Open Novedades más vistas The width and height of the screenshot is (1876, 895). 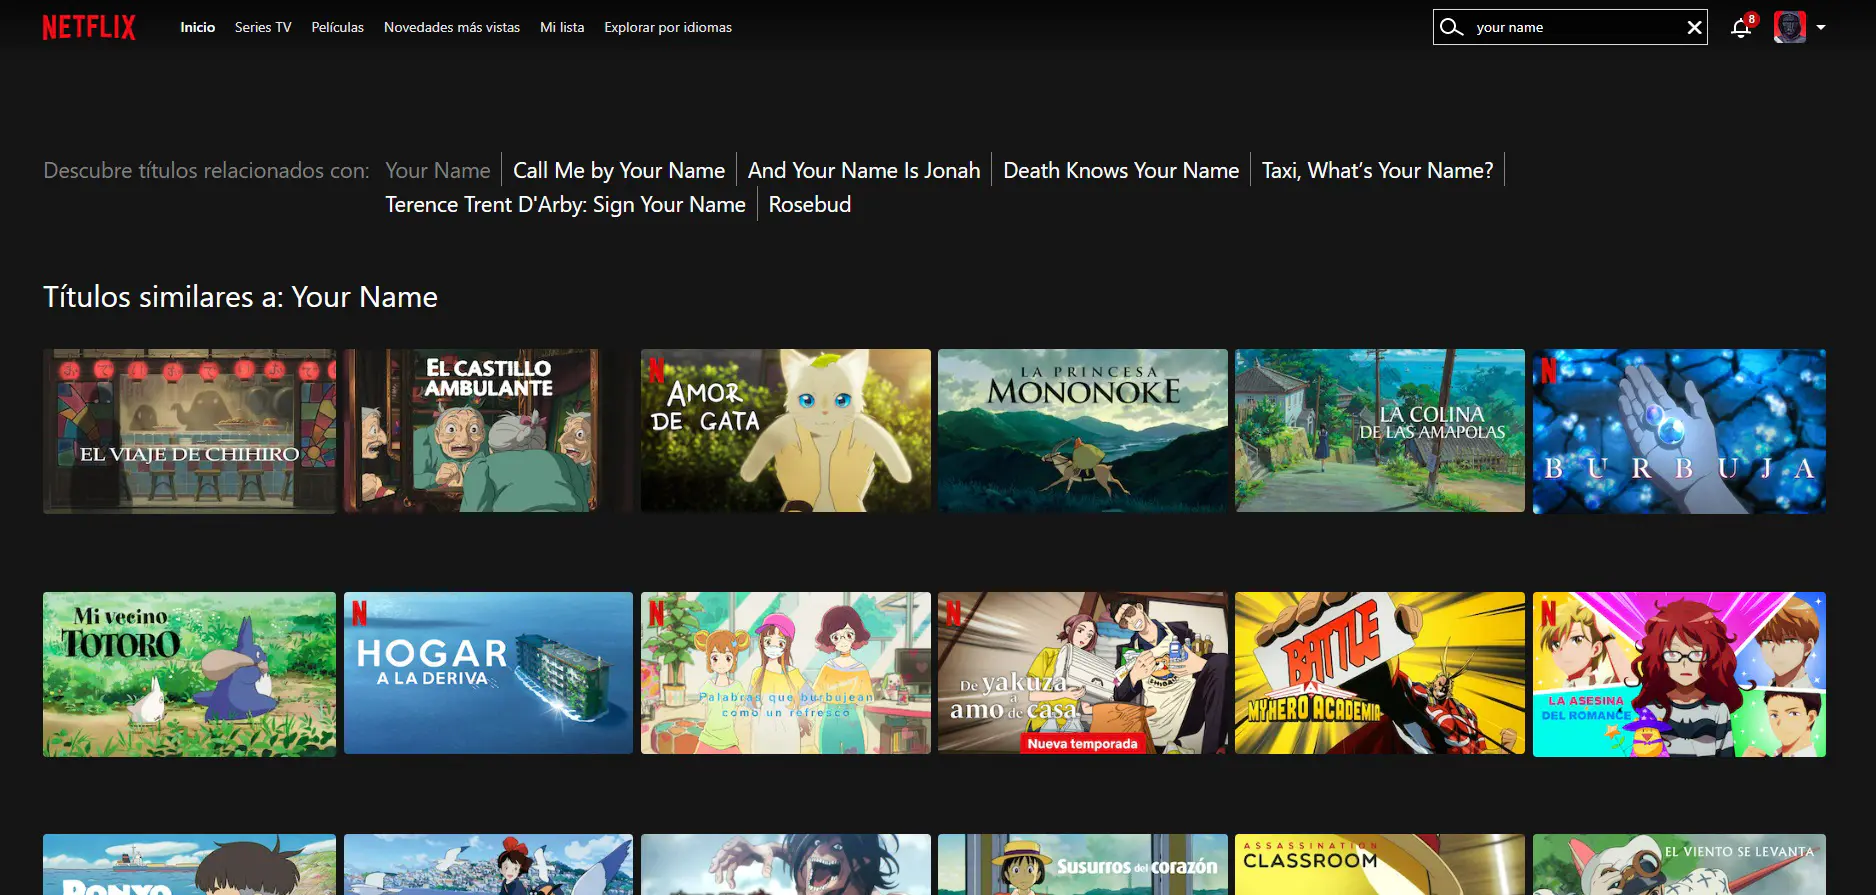[x=452, y=27]
